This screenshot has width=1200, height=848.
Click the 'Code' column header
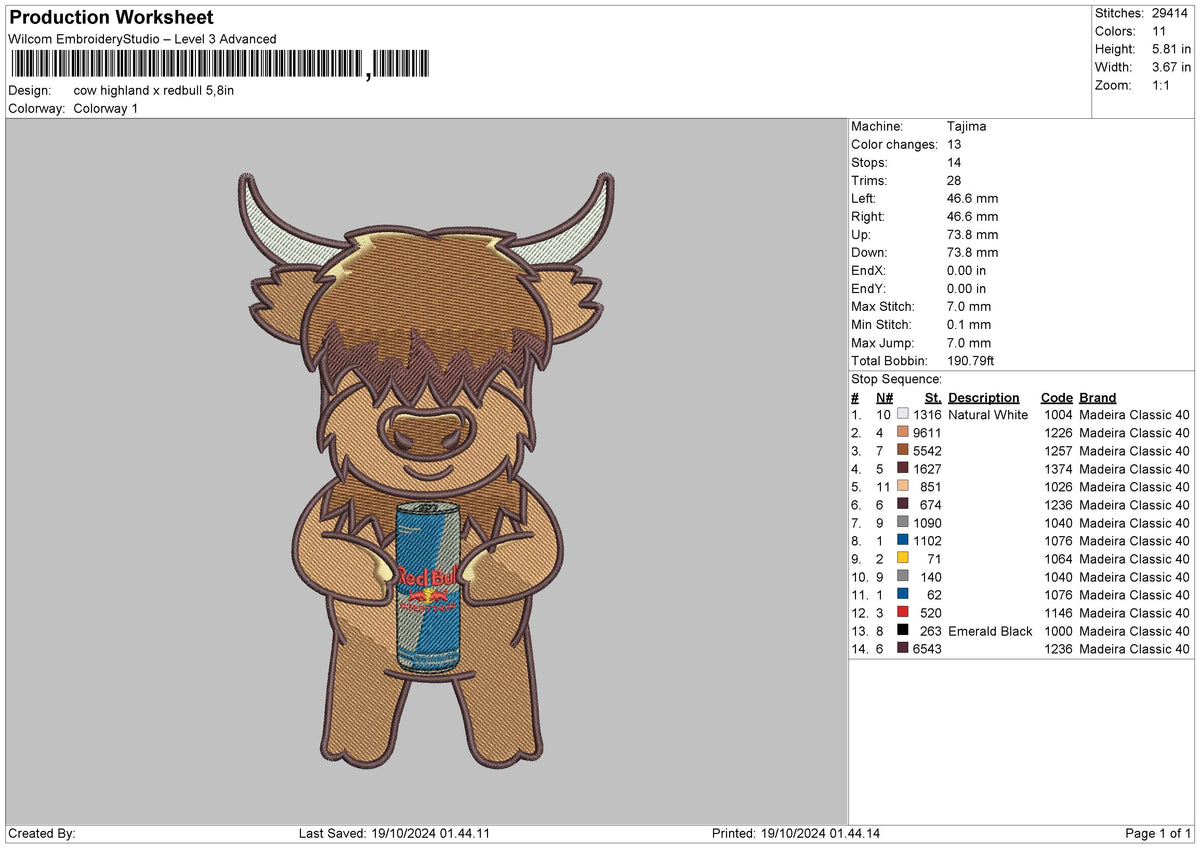tap(1056, 398)
